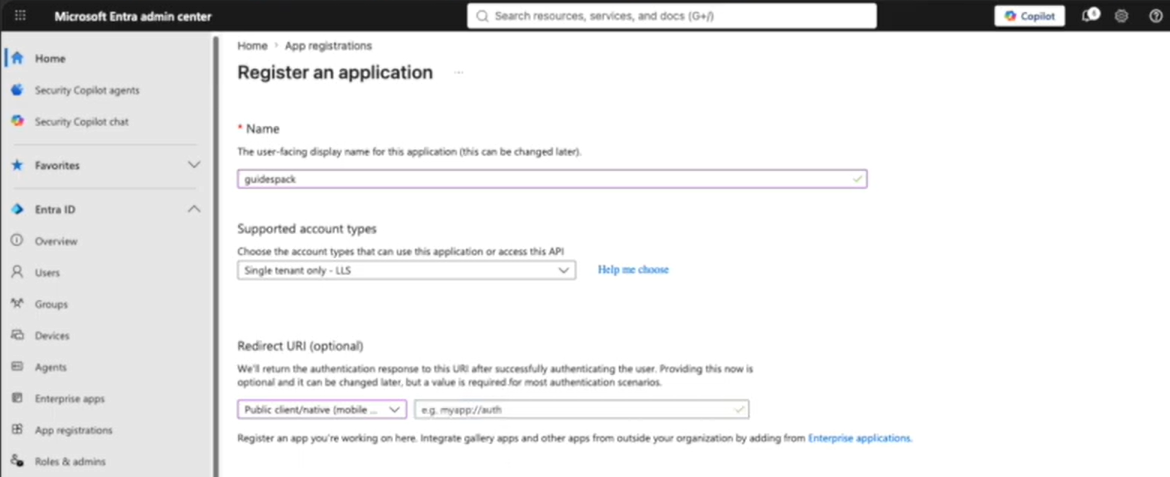Click the Name field containing guidespack
Screen dimensions: 1170x477
click(x=552, y=179)
